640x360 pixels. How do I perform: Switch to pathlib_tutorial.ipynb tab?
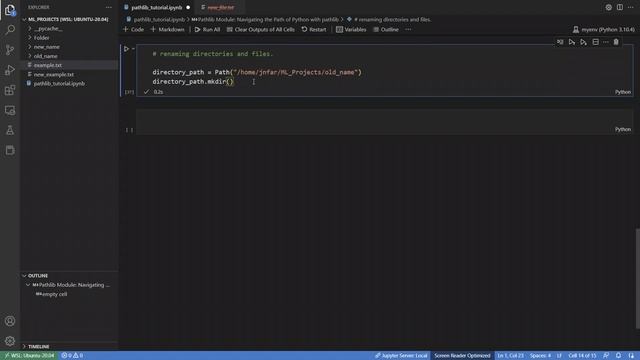click(157, 7)
